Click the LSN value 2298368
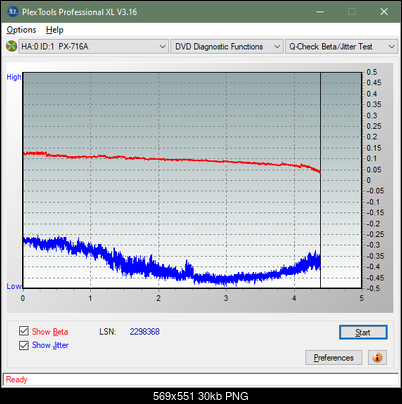This screenshot has width=402, height=404. click(x=145, y=332)
